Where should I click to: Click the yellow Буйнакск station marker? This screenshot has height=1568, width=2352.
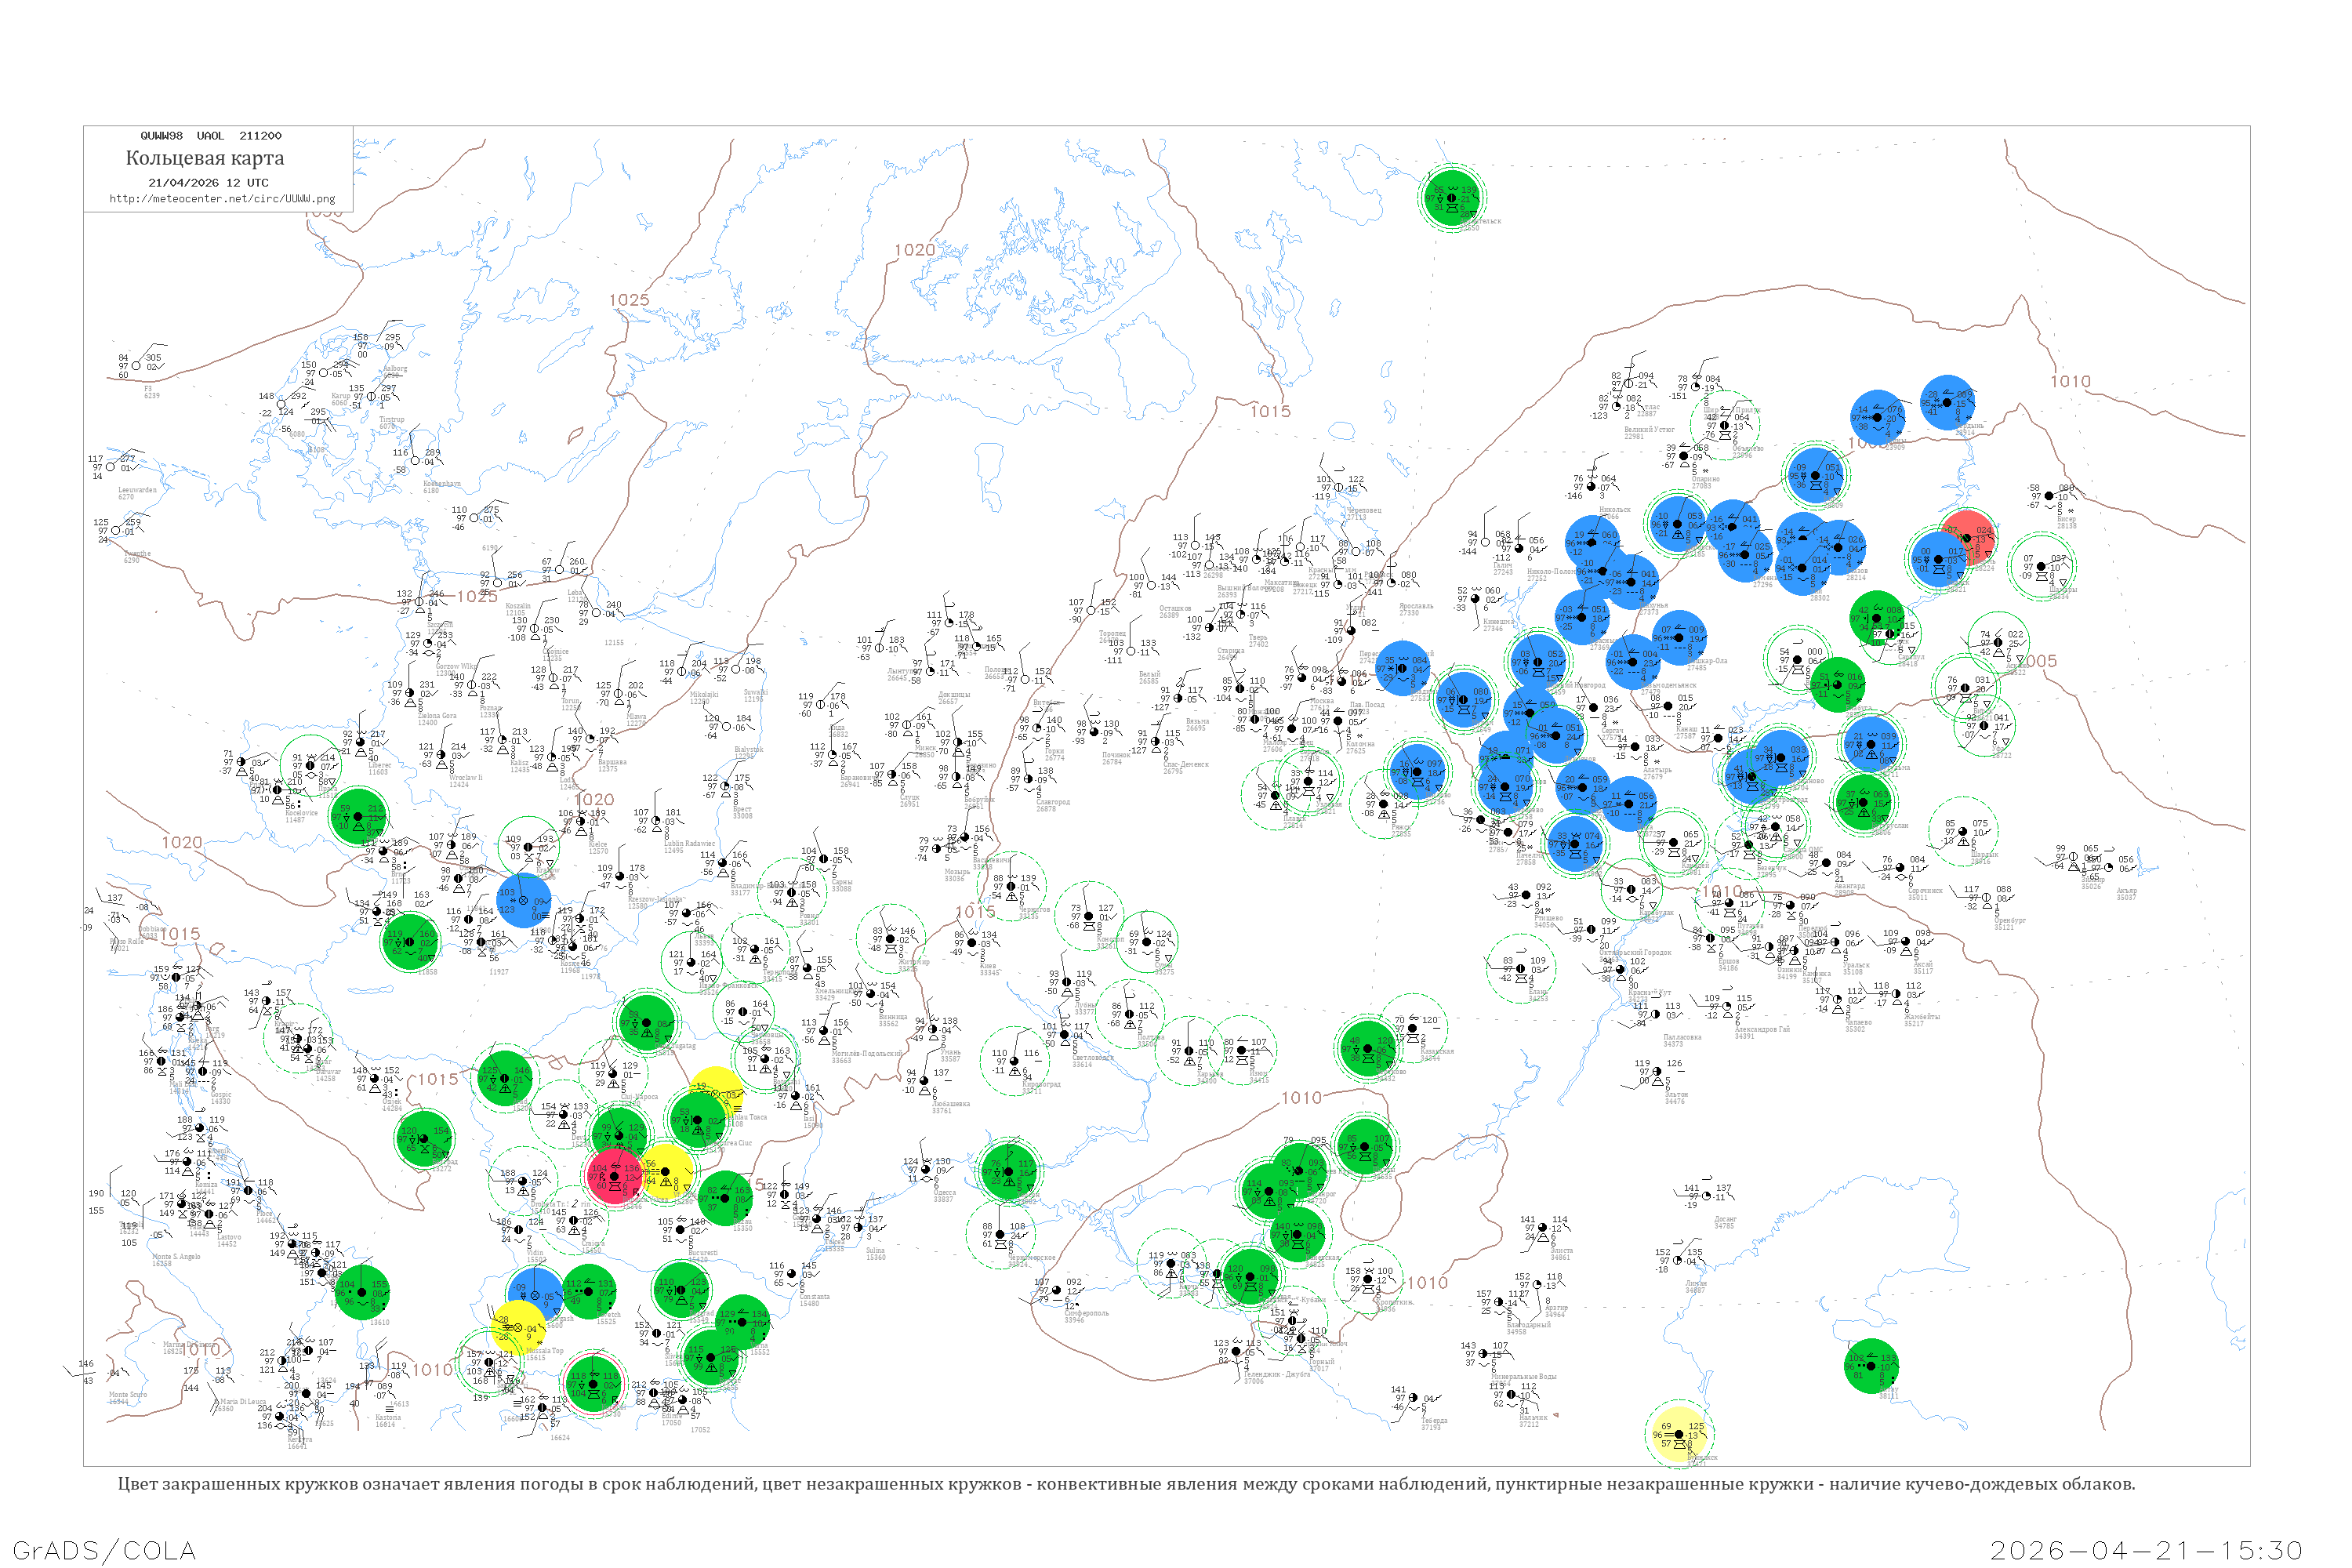(x=1679, y=1435)
